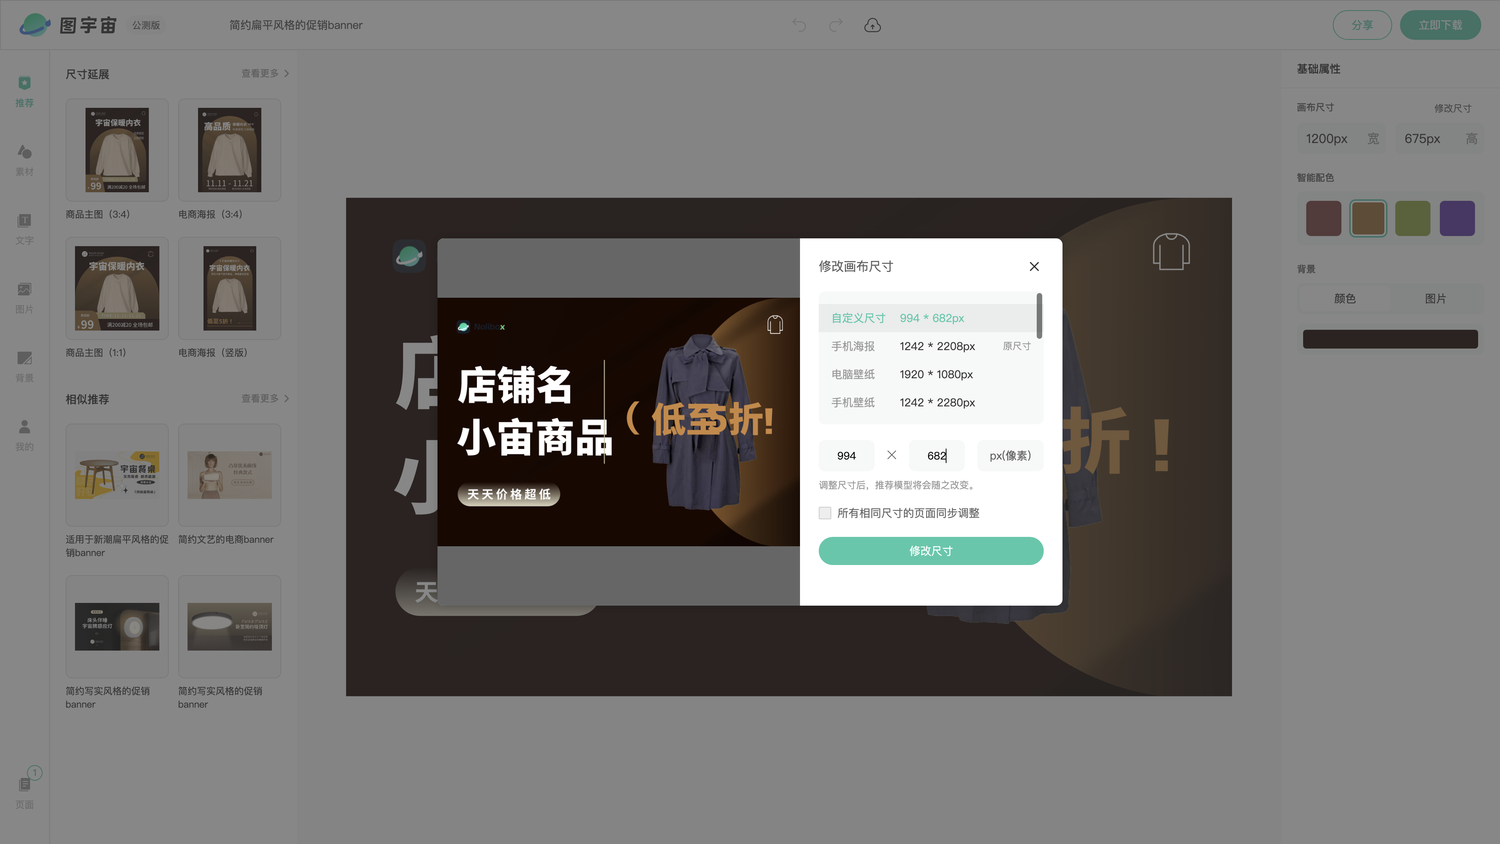The height and width of the screenshot is (844, 1500).
Task: Open the 我的 personal panel
Action: pos(24,436)
